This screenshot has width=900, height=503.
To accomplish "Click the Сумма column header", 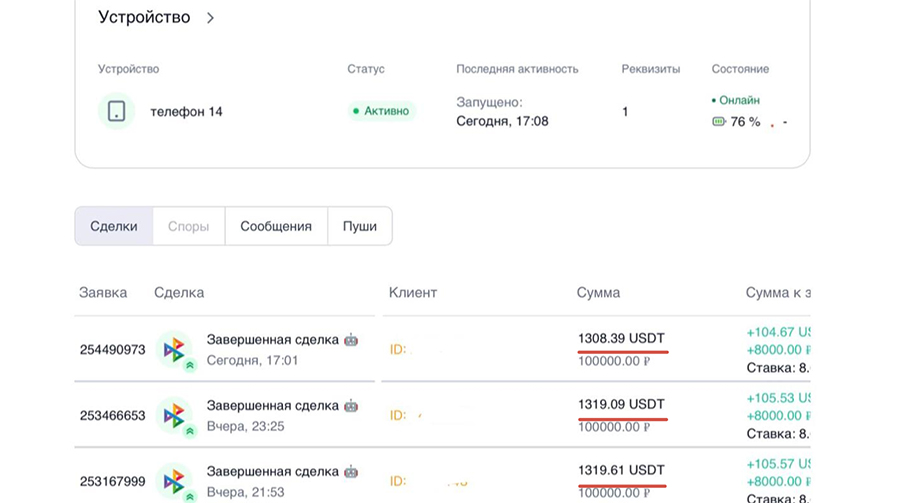I will tap(598, 292).
